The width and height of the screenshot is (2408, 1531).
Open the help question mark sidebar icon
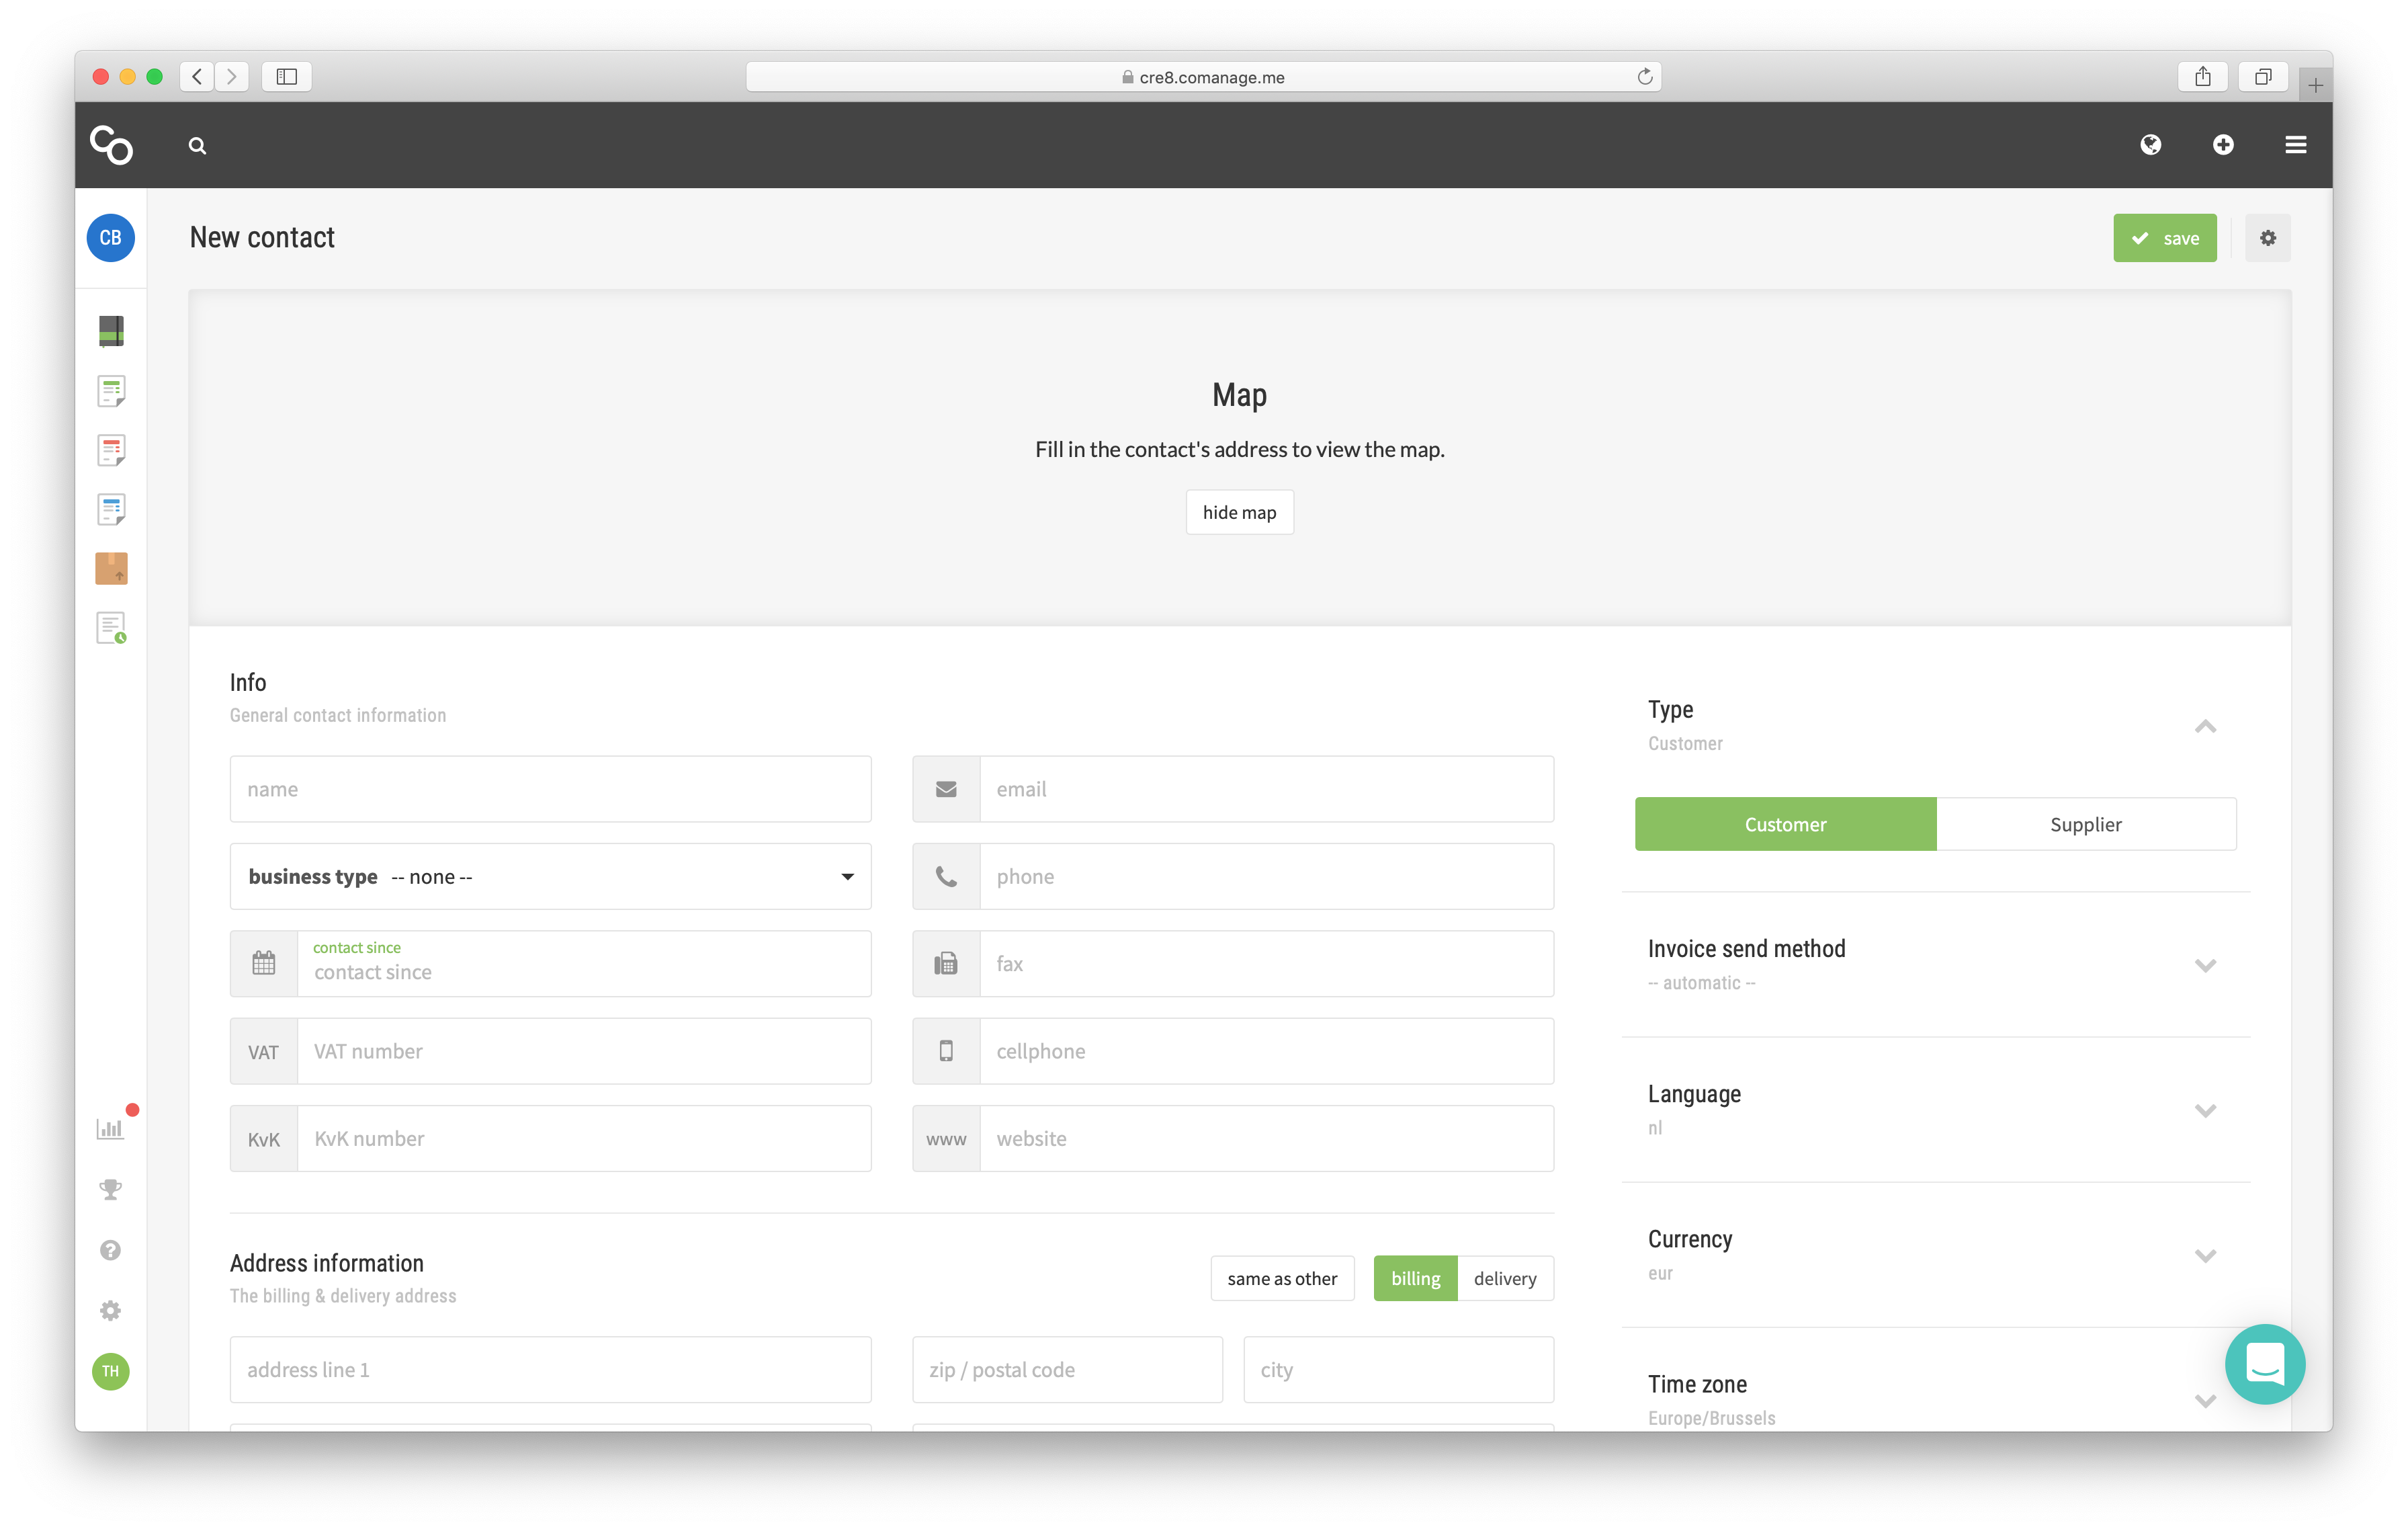[110, 1250]
